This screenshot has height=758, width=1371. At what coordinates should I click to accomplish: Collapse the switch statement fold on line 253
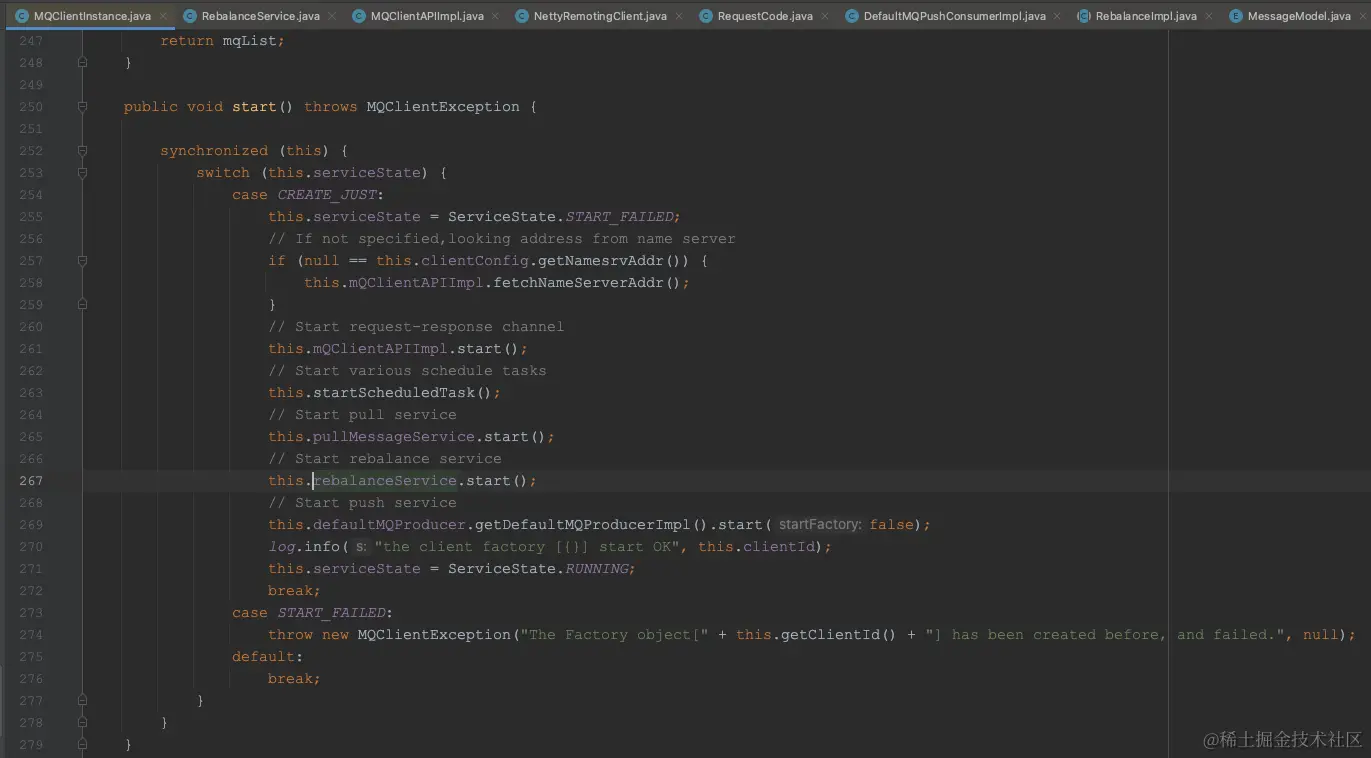click(x=82, y=173)
